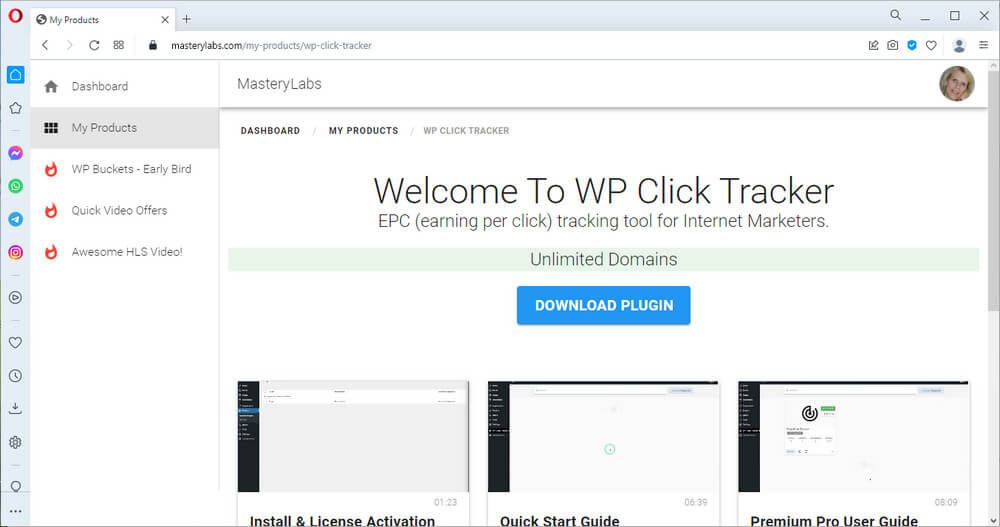Open Awesome HLS Video! item
This screenshot has height=527, width=1000.
point(124,252)
